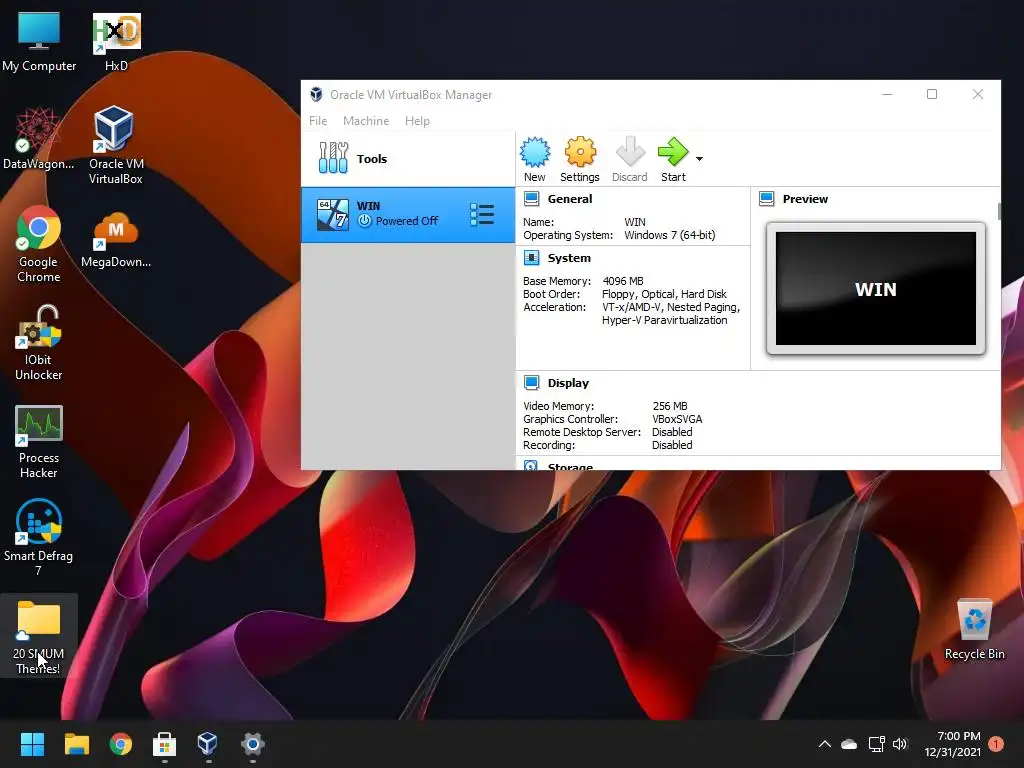Select the Process Hacker desktop shortcut
The height and width of the screenshot is (768, 1024).
(x=39, y=442)
